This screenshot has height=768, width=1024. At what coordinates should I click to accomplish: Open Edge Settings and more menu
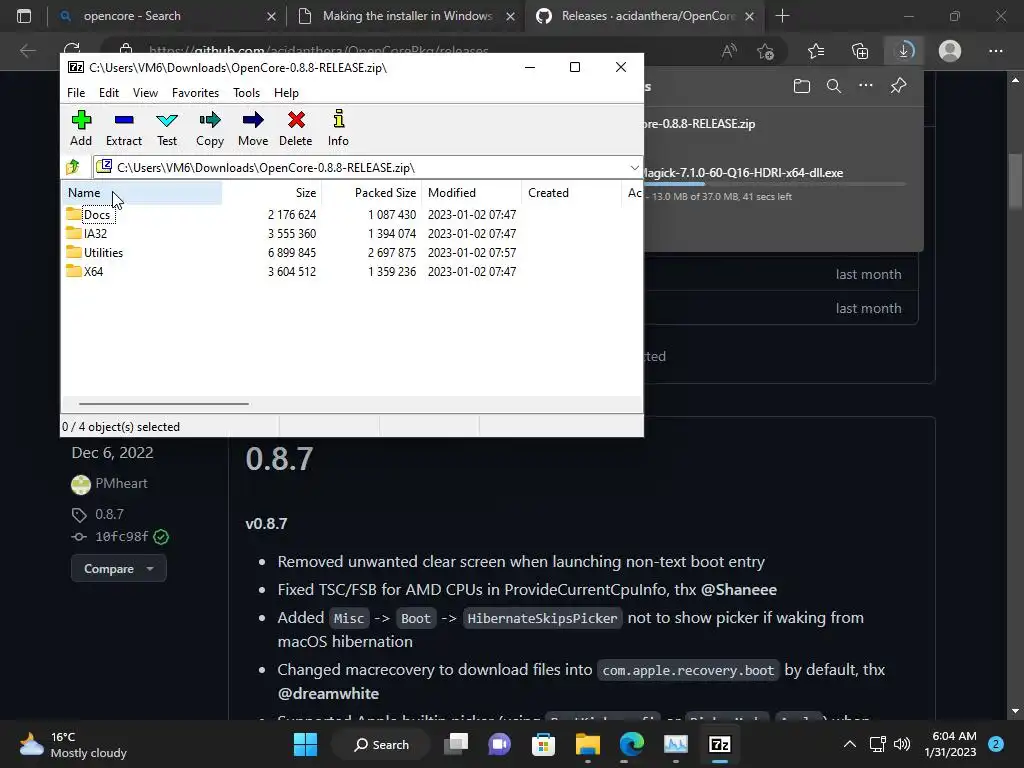995,50
